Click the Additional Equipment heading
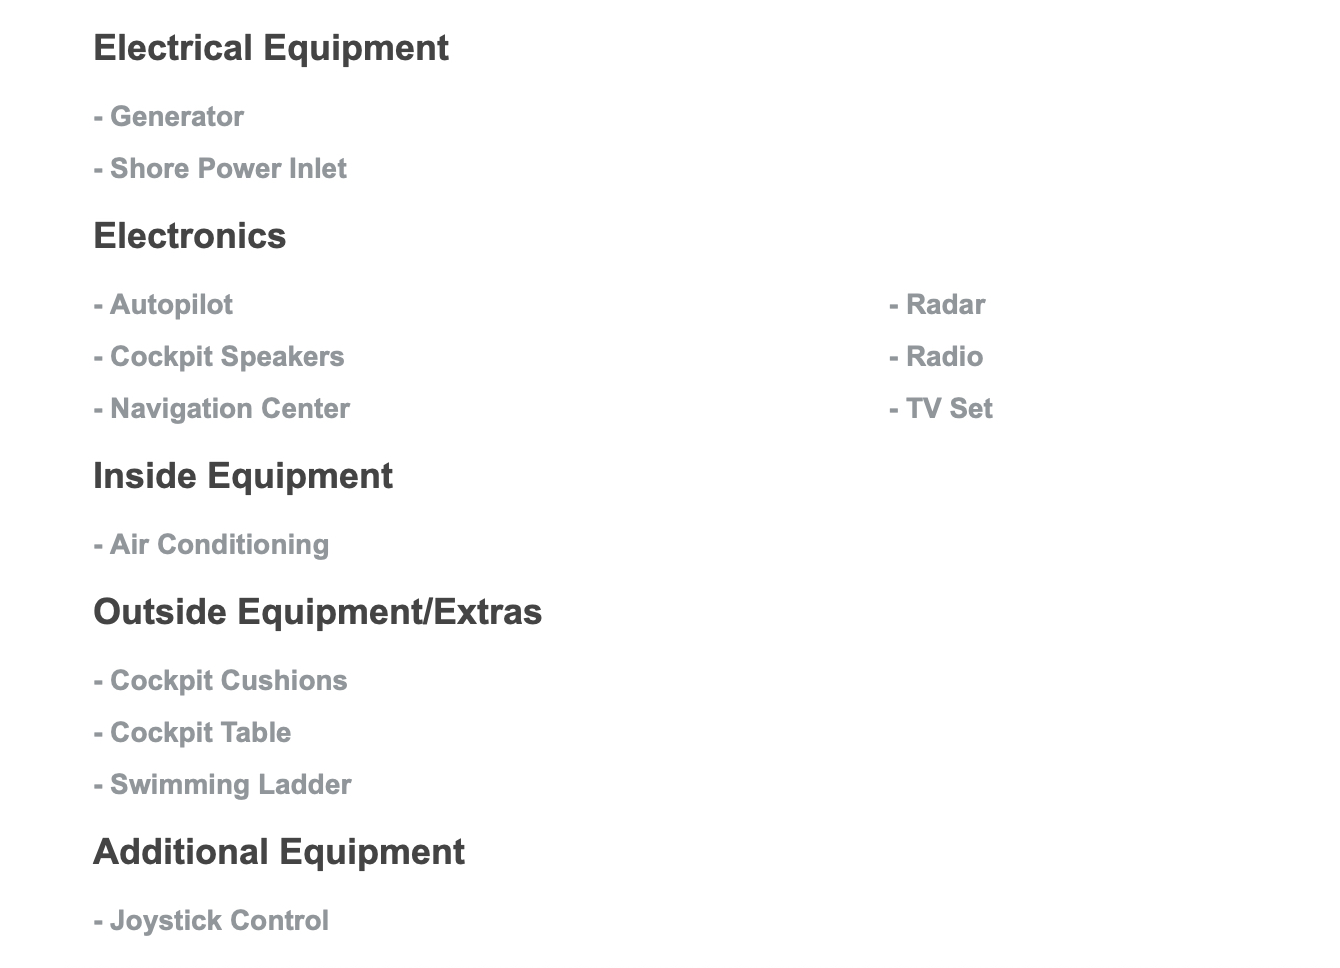 point(279,852)
